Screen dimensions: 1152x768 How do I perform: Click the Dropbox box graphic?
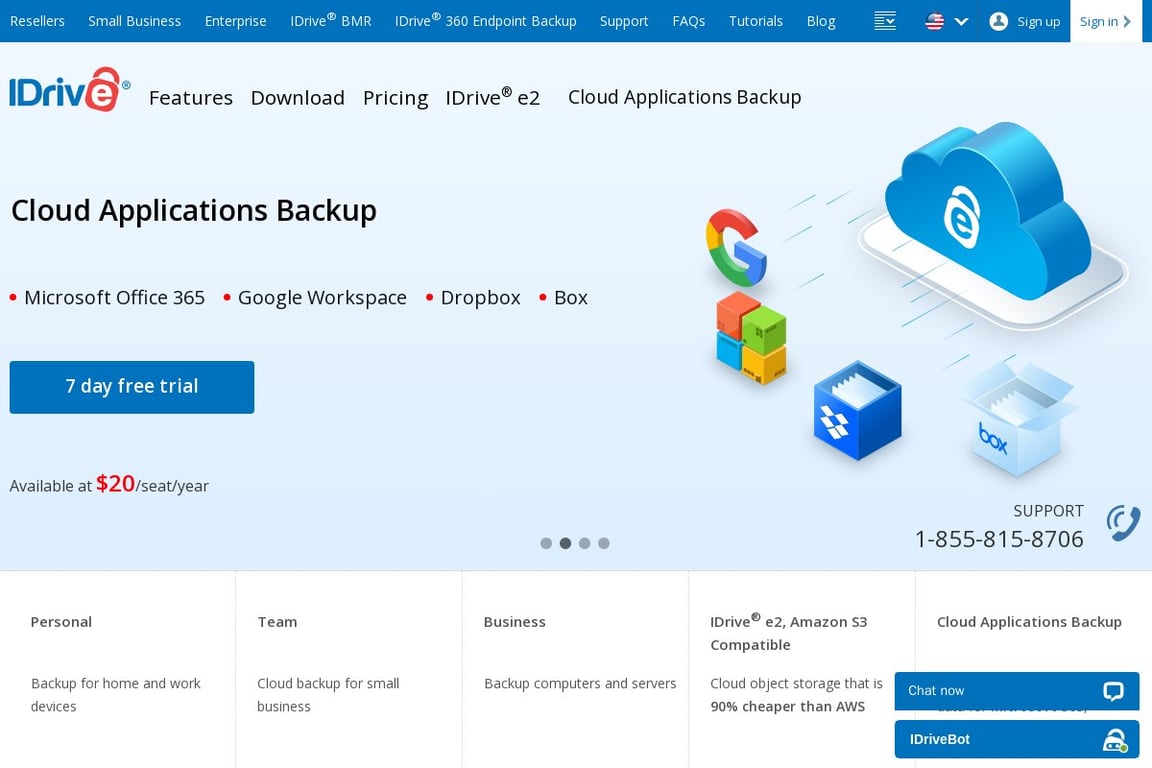click(x=857, y=411)
